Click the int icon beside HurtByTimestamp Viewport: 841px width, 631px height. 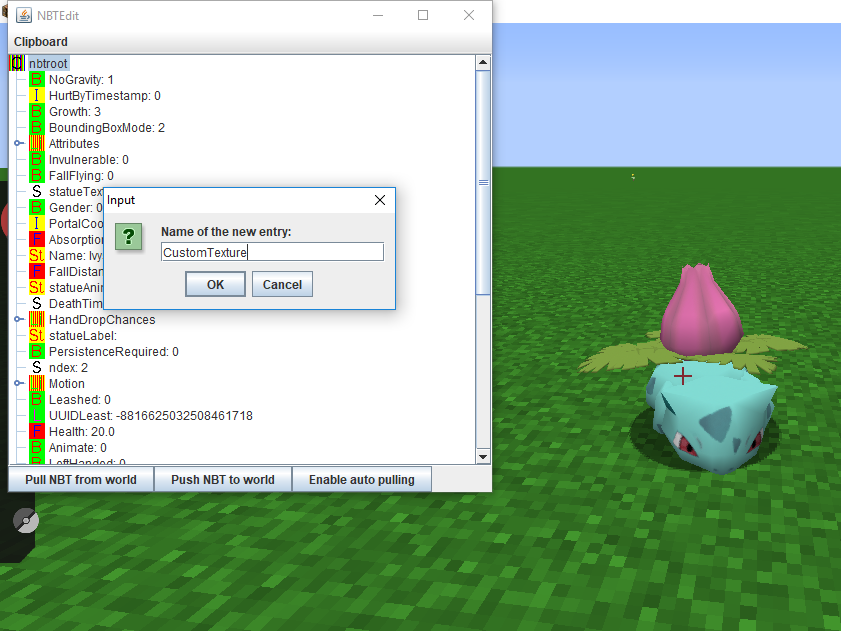36,96
